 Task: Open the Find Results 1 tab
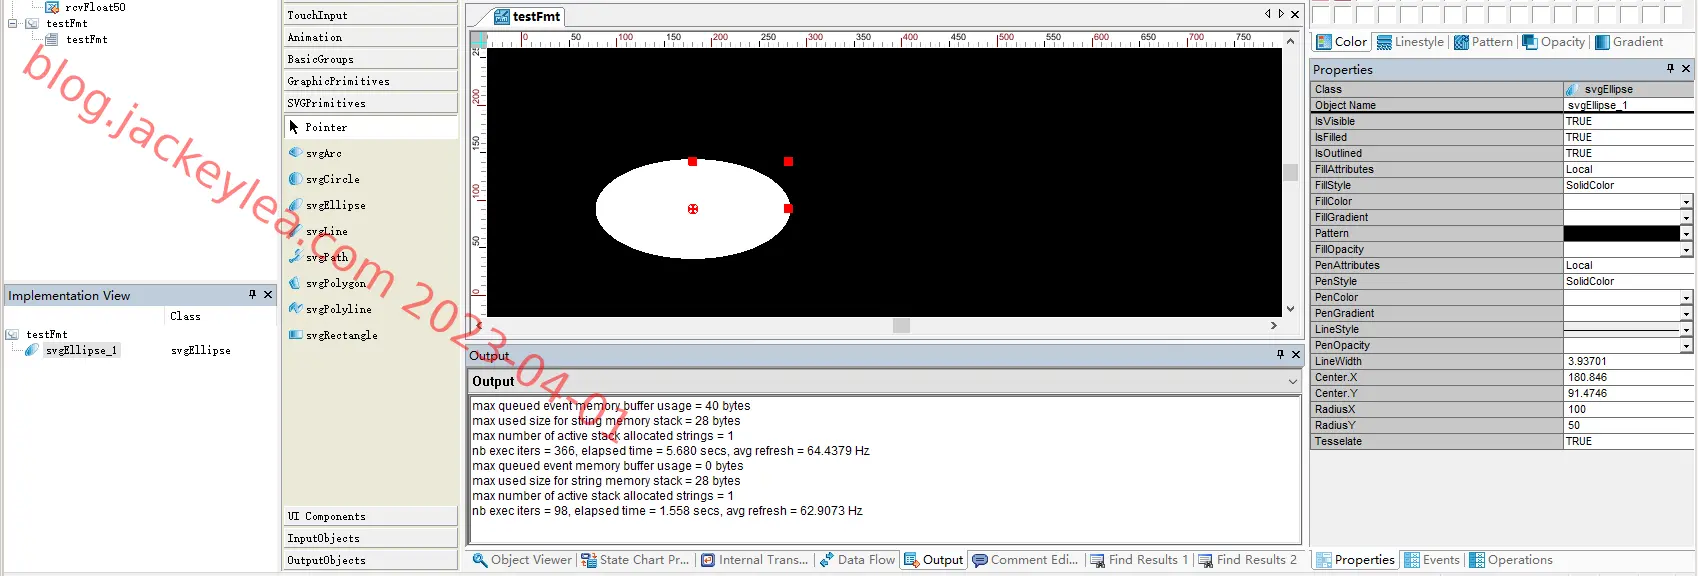pyautogui.click(x=1139, y=560)
